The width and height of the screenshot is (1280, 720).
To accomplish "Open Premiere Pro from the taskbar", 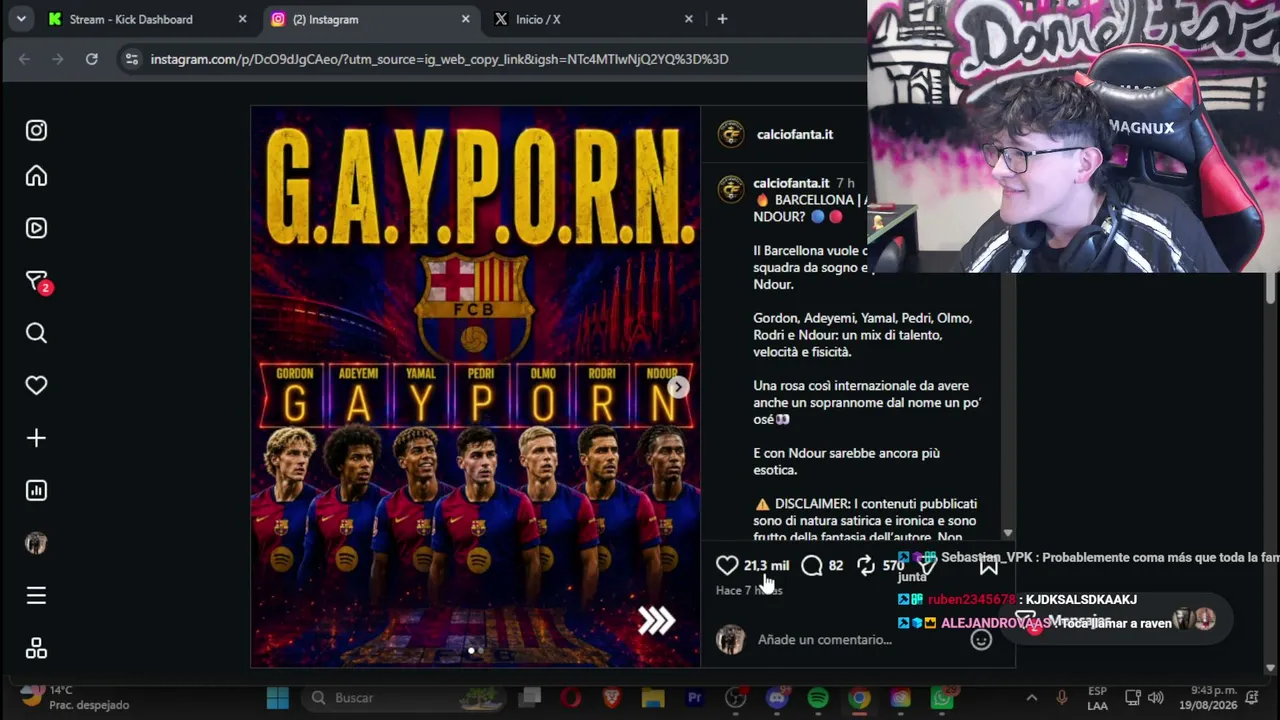I will [694, 698].
